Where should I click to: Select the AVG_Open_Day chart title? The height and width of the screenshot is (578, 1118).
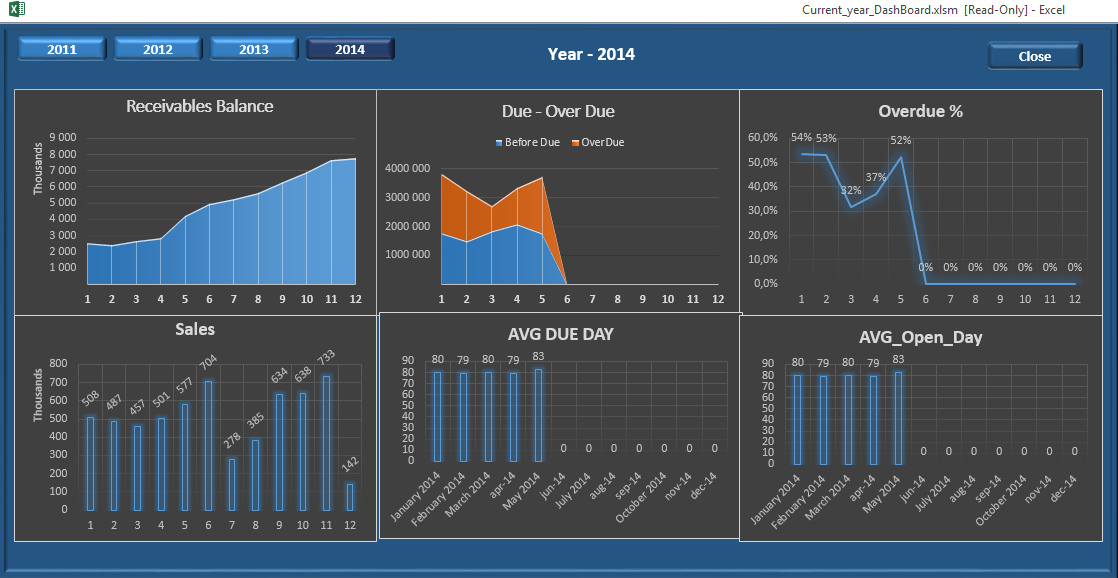[920, 337]
